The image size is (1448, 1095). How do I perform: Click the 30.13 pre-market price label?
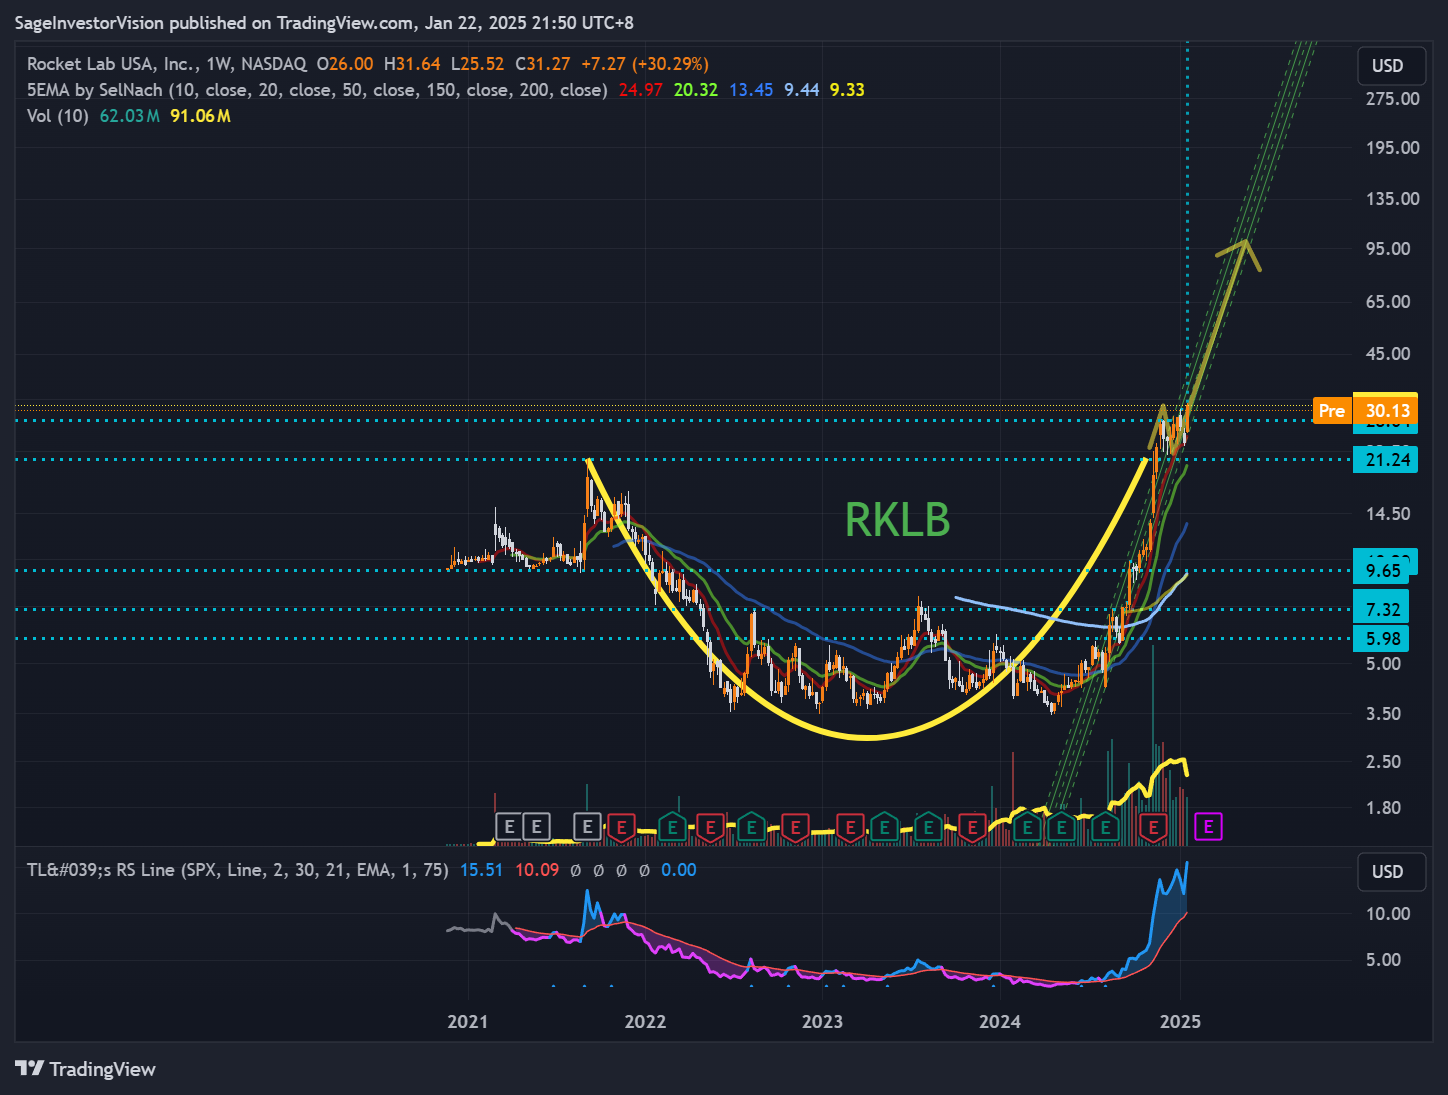coord(1387,410)
